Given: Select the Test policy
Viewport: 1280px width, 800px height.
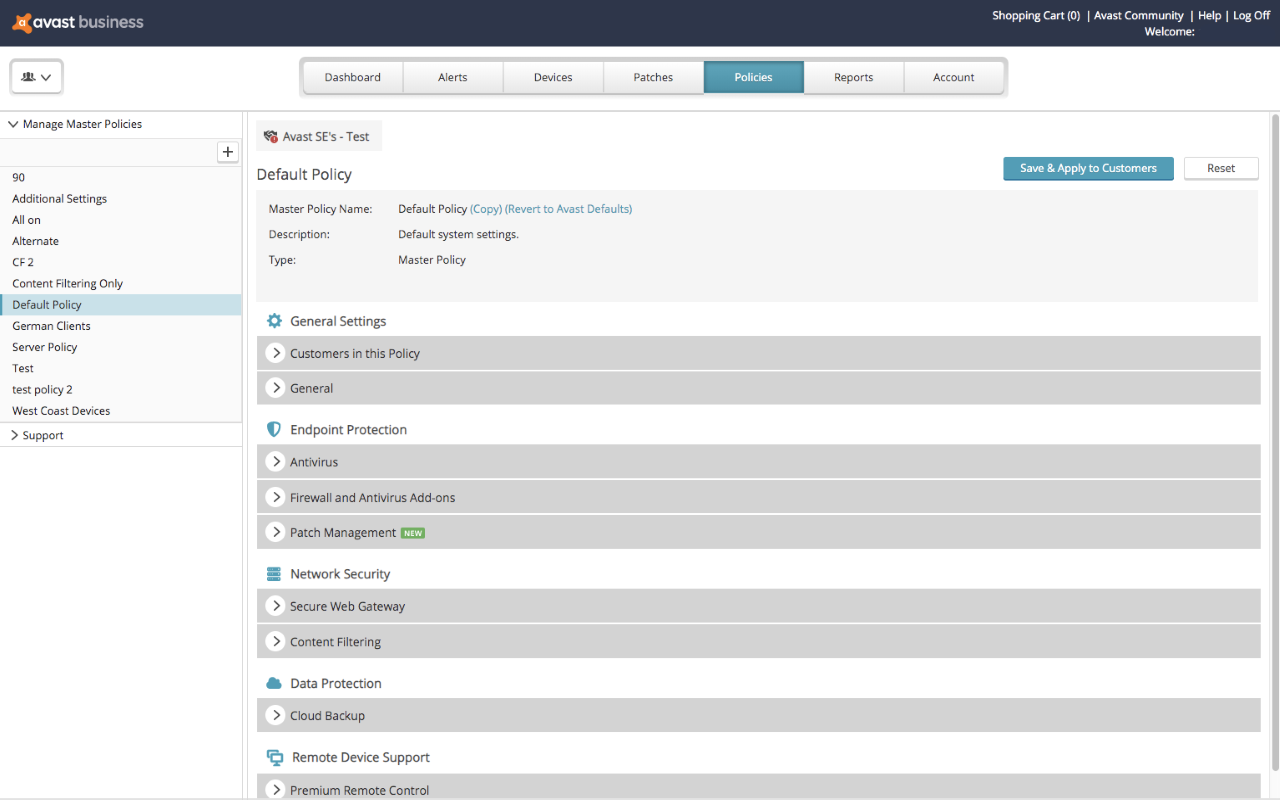Looking at the screenshot, I should [x=120, y=368].
